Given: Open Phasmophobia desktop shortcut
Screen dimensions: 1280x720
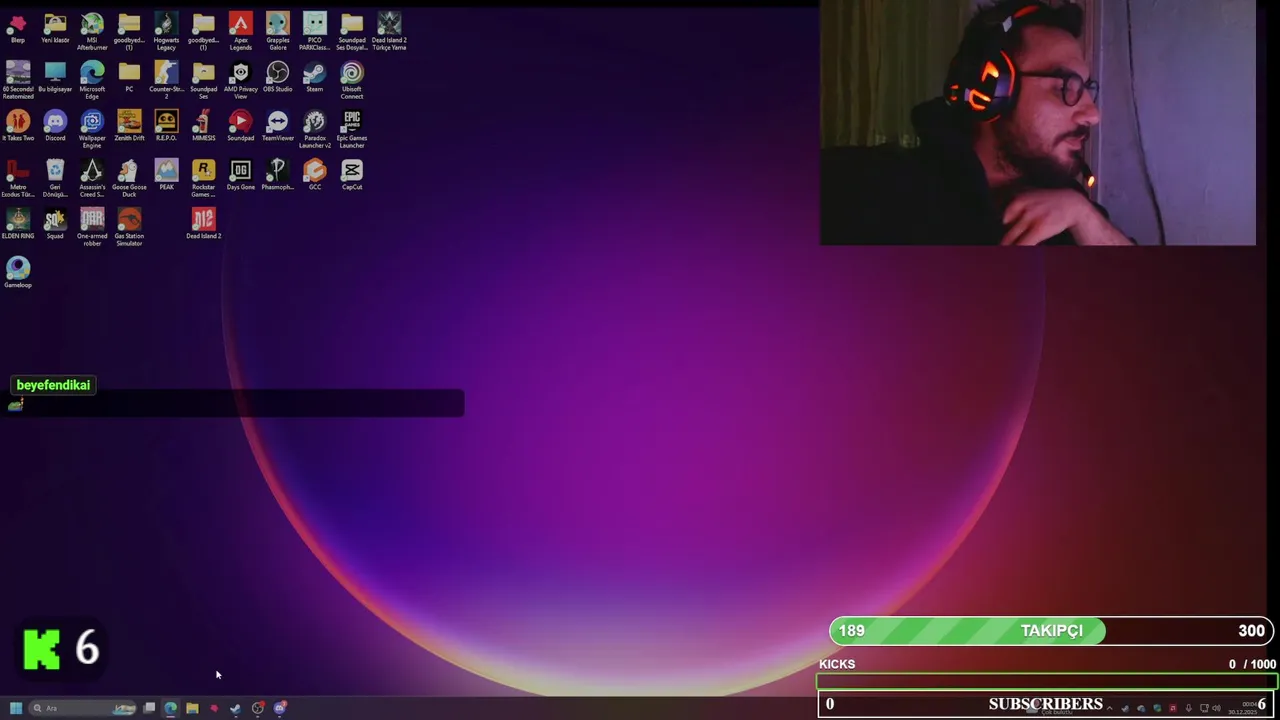Looking at the screenshot, I should (x=278, y=175).
